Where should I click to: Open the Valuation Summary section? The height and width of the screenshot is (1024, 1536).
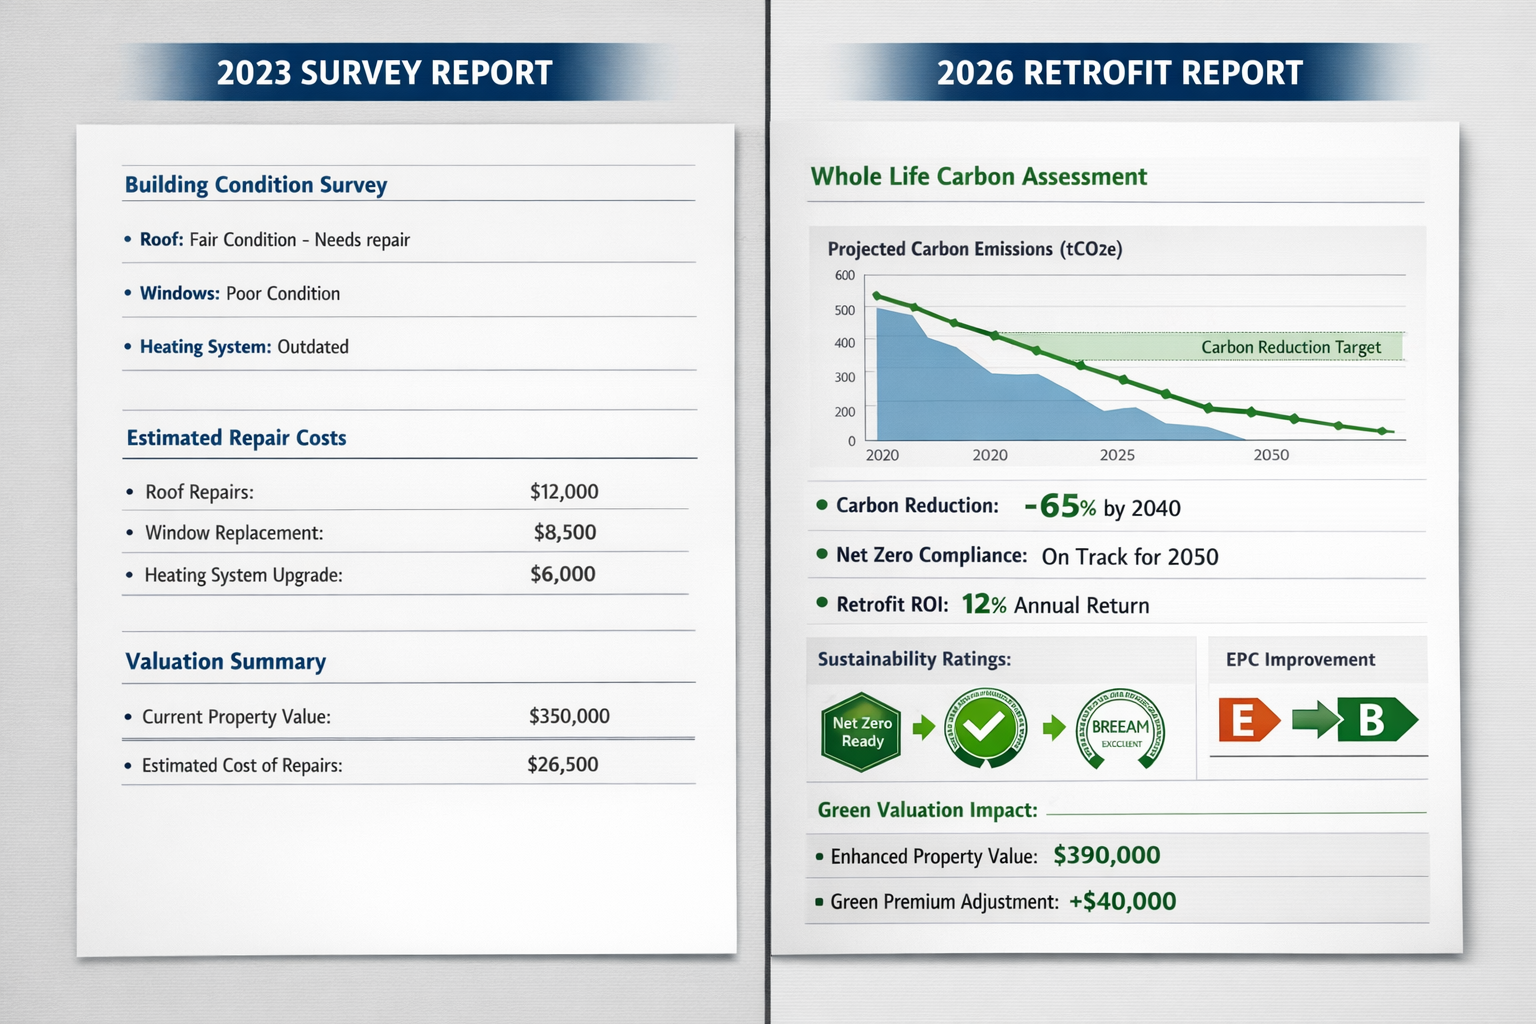(225, 661)
